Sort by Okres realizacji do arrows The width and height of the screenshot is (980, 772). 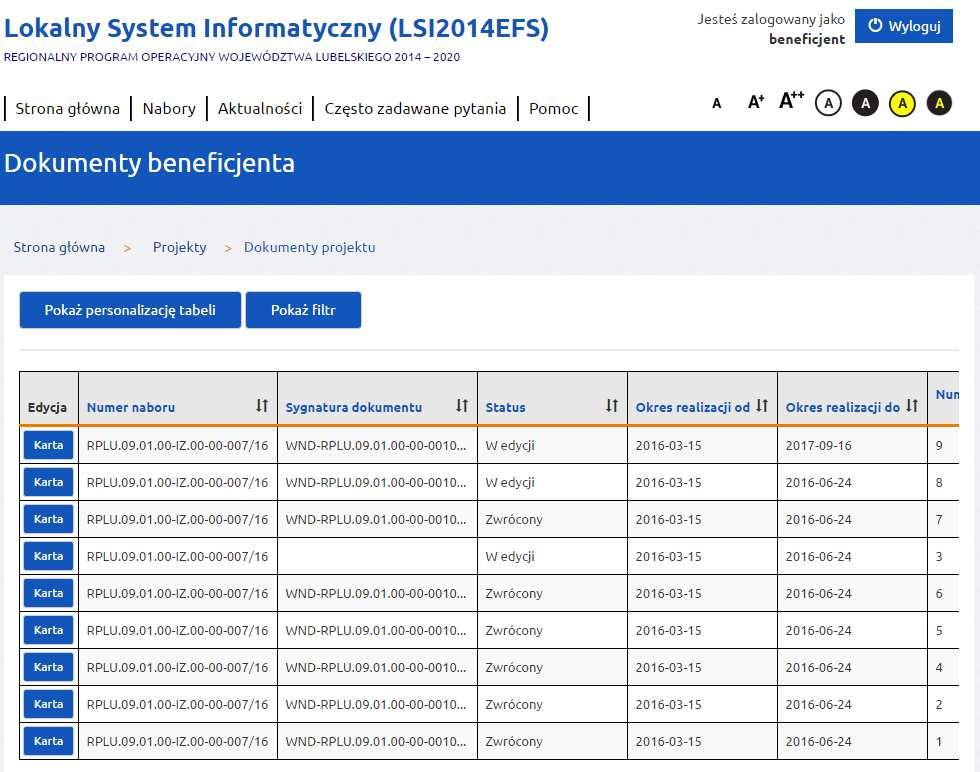pyautogui.click(x=912, y=406)
